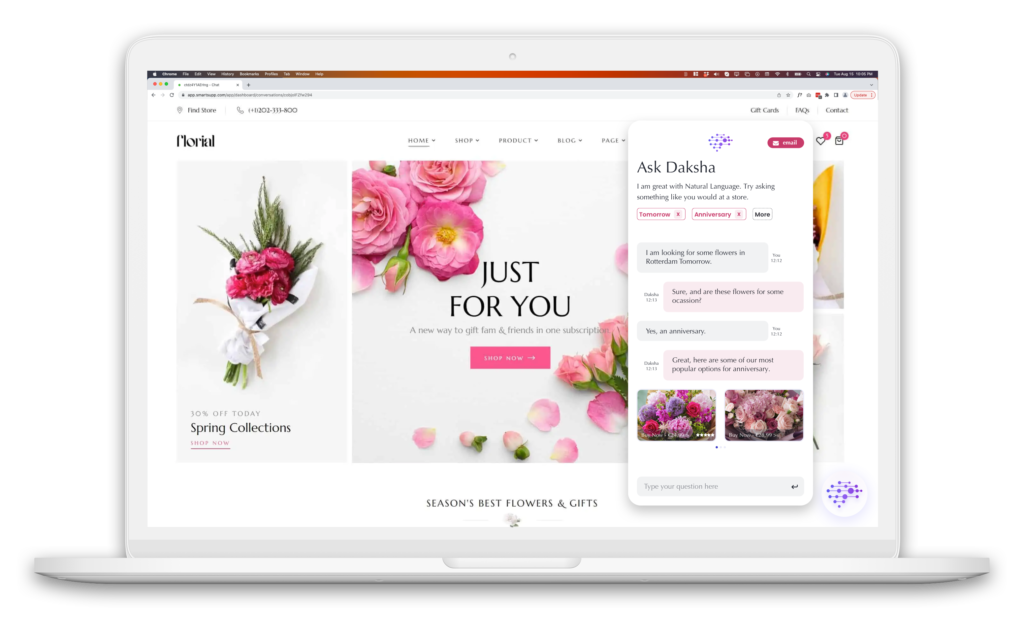Click the pink SHOP NOW banner button

pos(510,358)
